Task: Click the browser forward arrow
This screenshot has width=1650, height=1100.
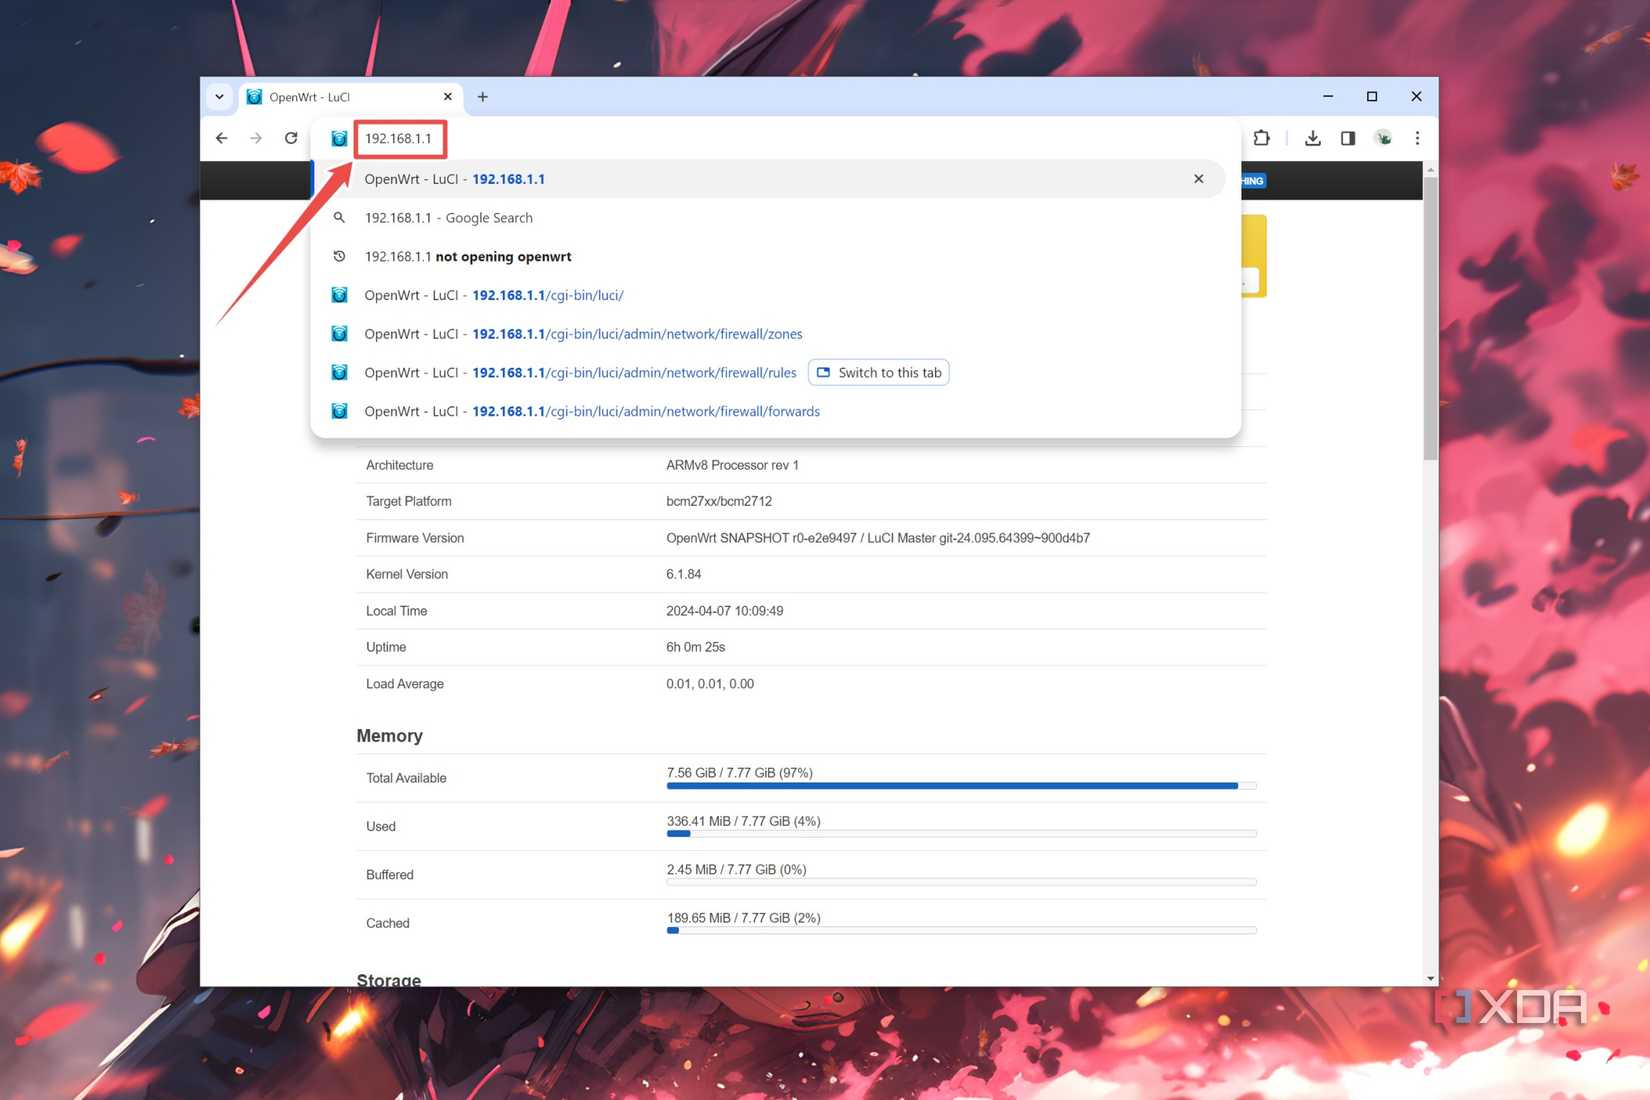Action: pos(256,138)
